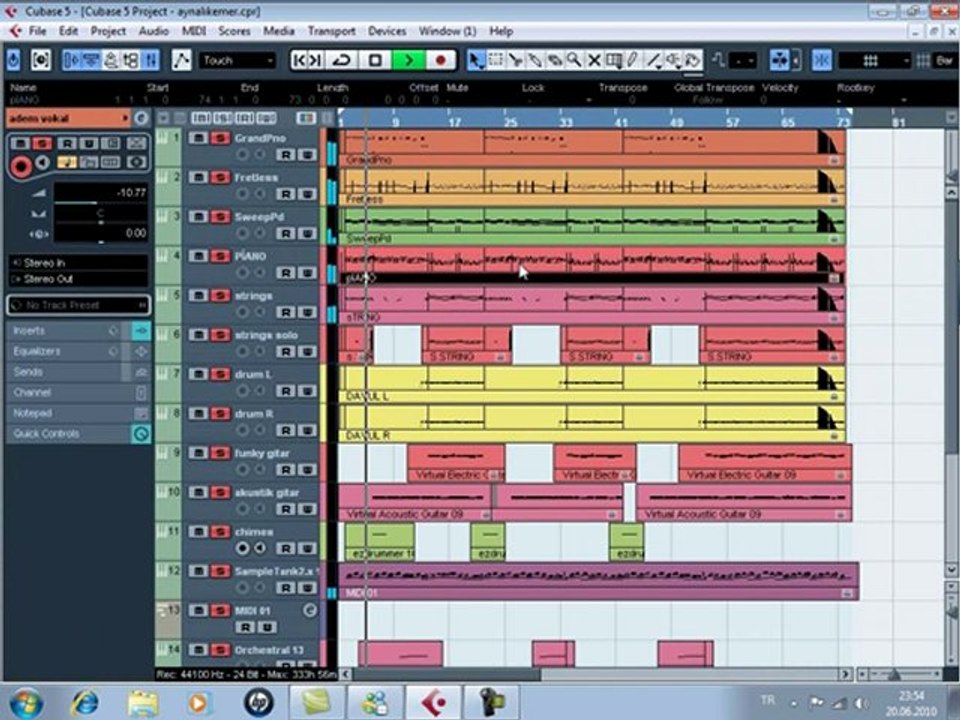Mute the GrandPno track
Viewport: 960px width, 720px height.
point(198,138)
